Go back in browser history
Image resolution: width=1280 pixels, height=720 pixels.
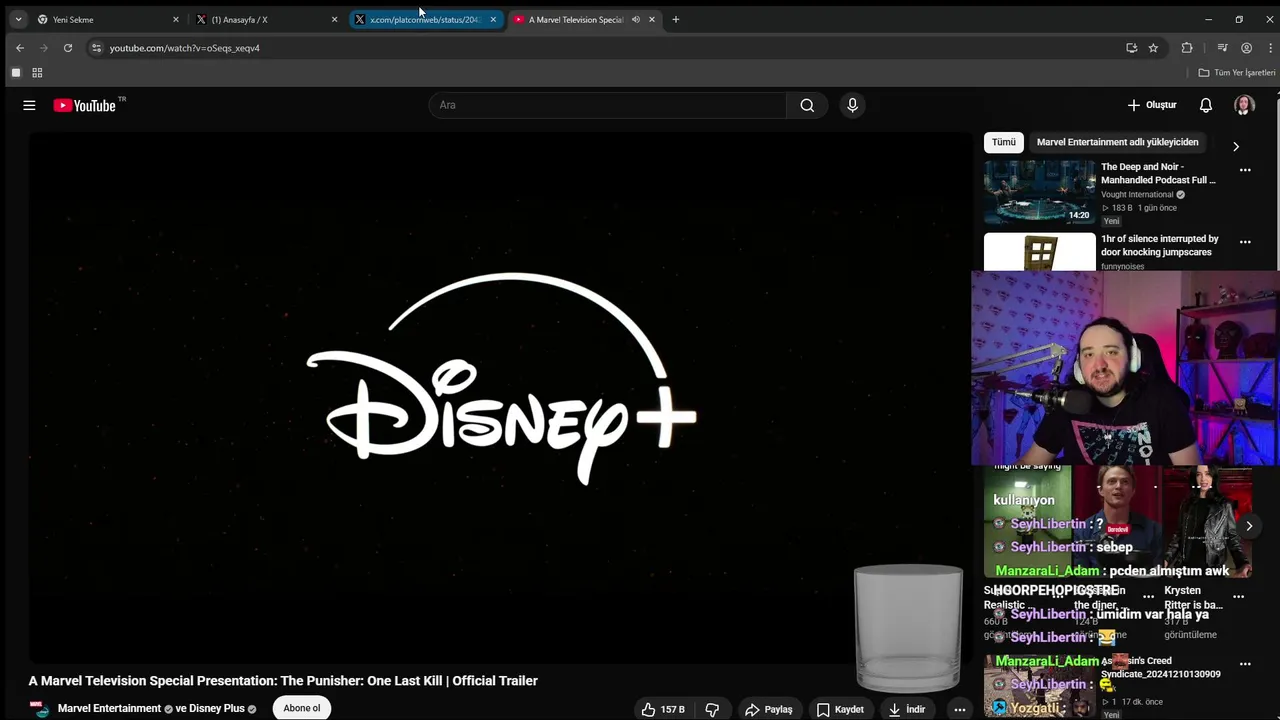(20, 48)
